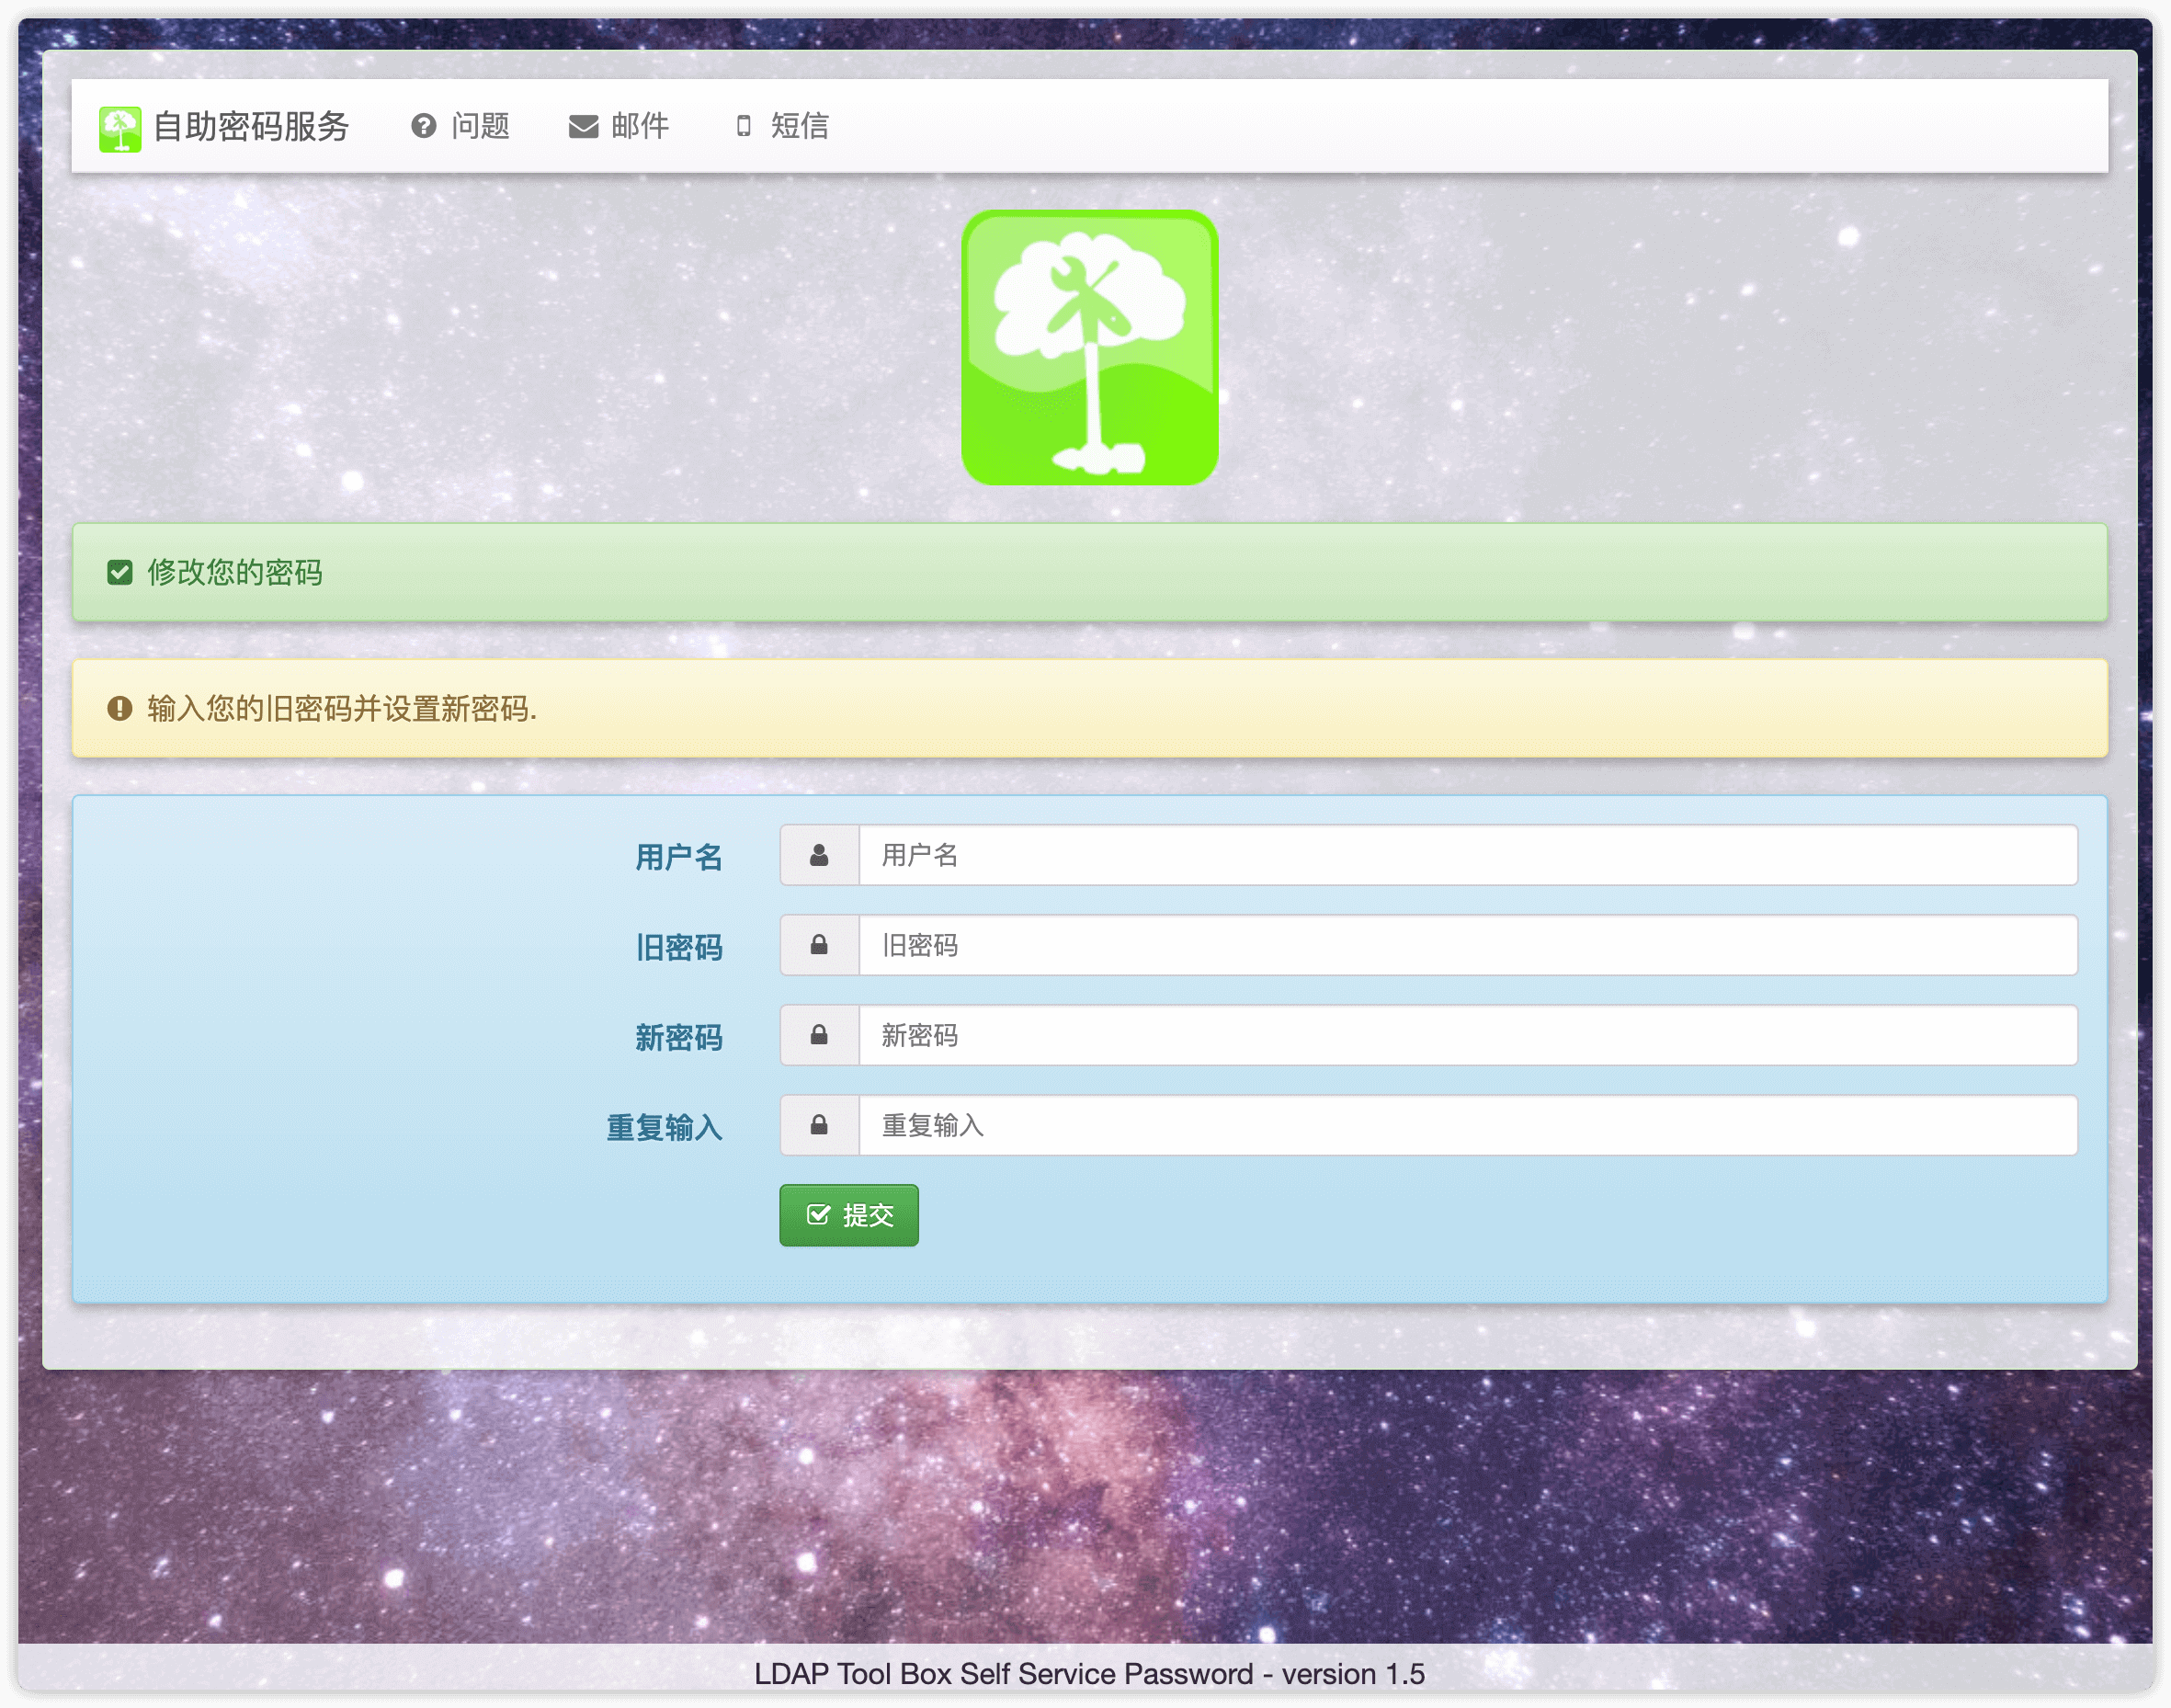Open the 自助密码服务 home link
The width and height of the screenshot is (2171, 1708).
click(224, 127)
